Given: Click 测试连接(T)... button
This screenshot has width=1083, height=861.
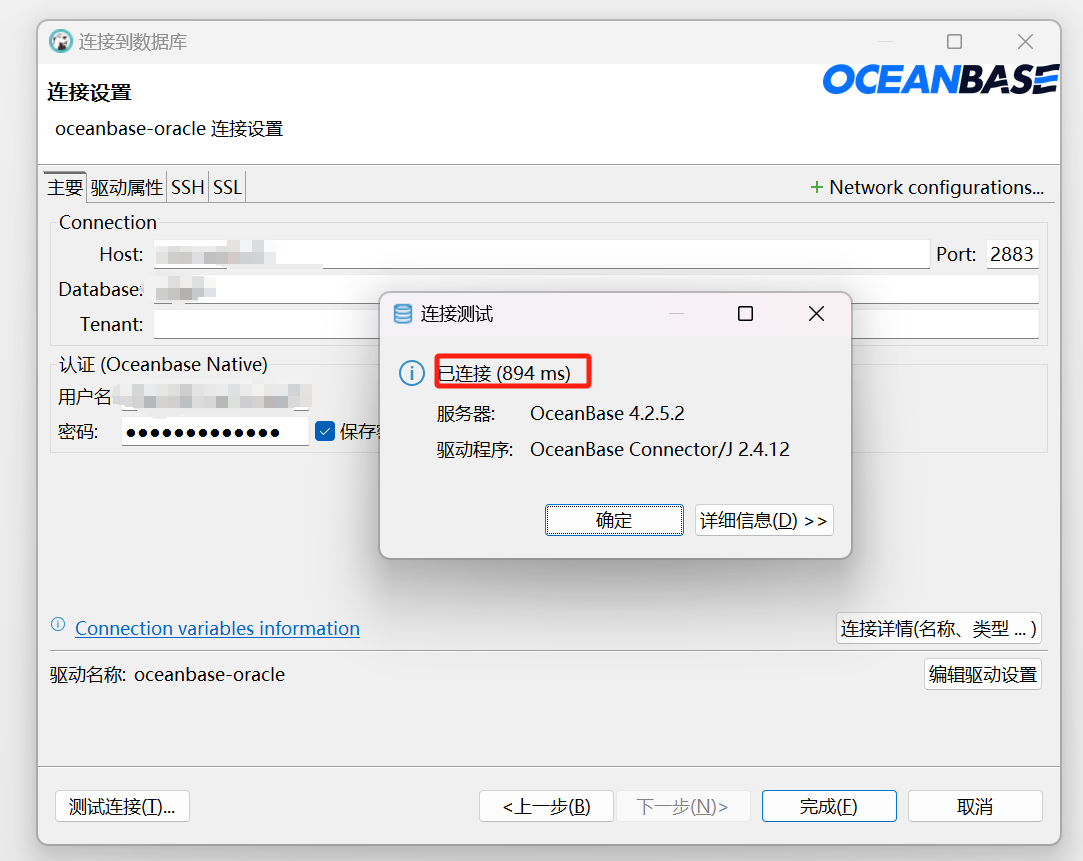Looking at the screenshot, I should [x=122, y=806].
